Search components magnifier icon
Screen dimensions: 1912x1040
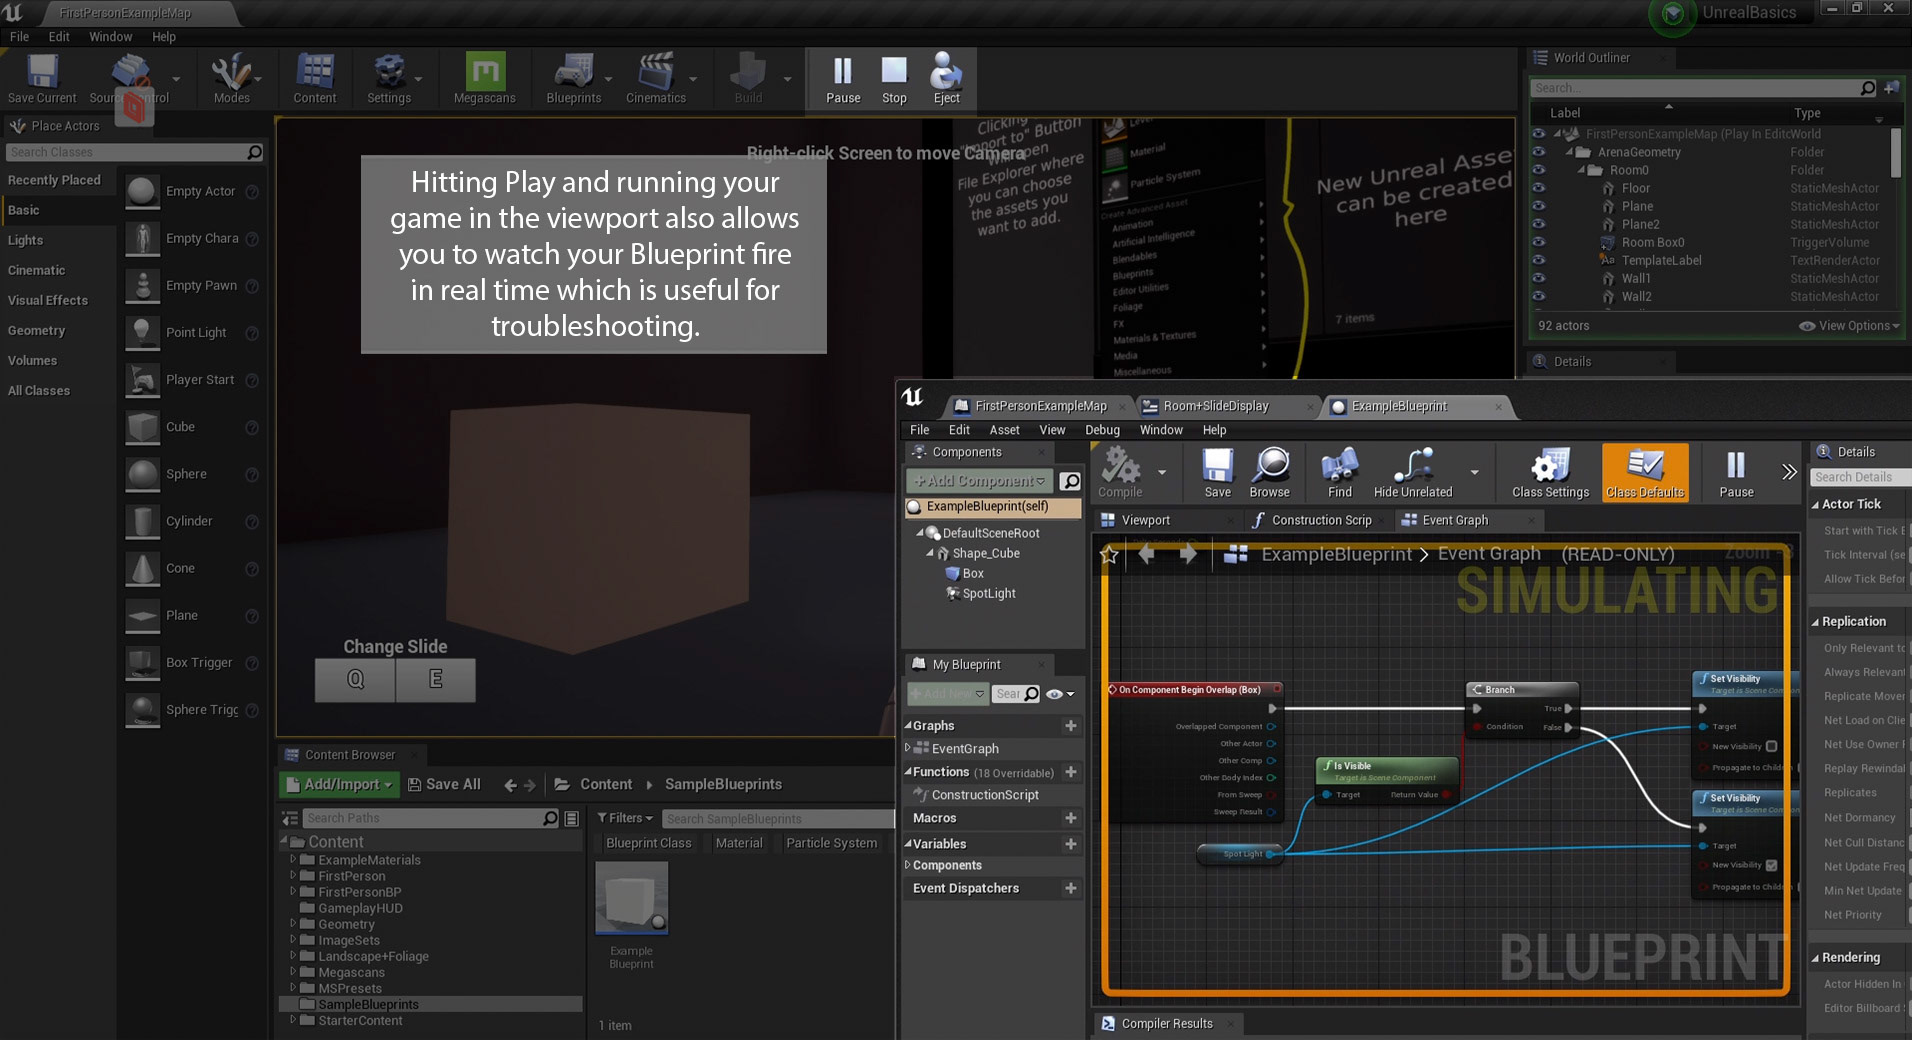click(x=1070, y=481)
